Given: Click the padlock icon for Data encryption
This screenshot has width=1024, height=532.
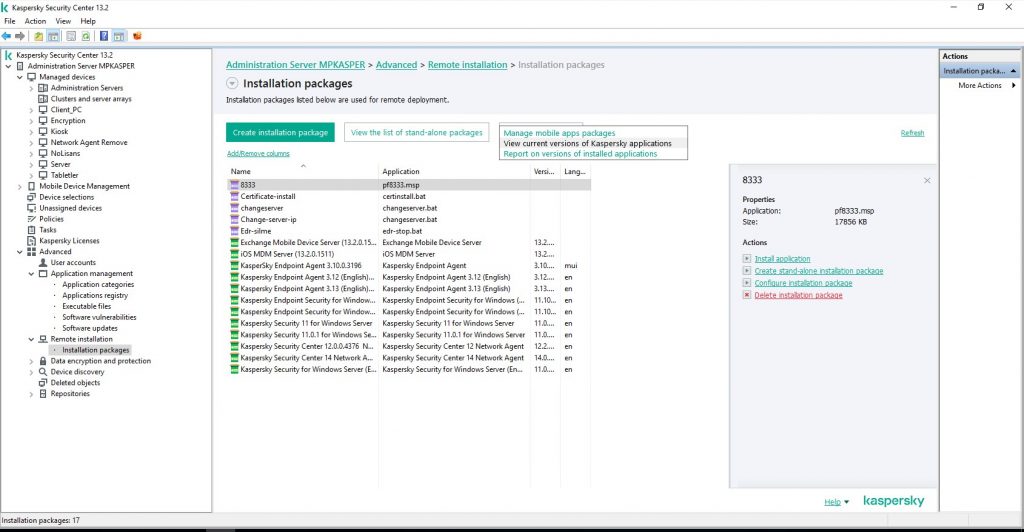Looking at the screenshot, I should (x=43, y=361).
